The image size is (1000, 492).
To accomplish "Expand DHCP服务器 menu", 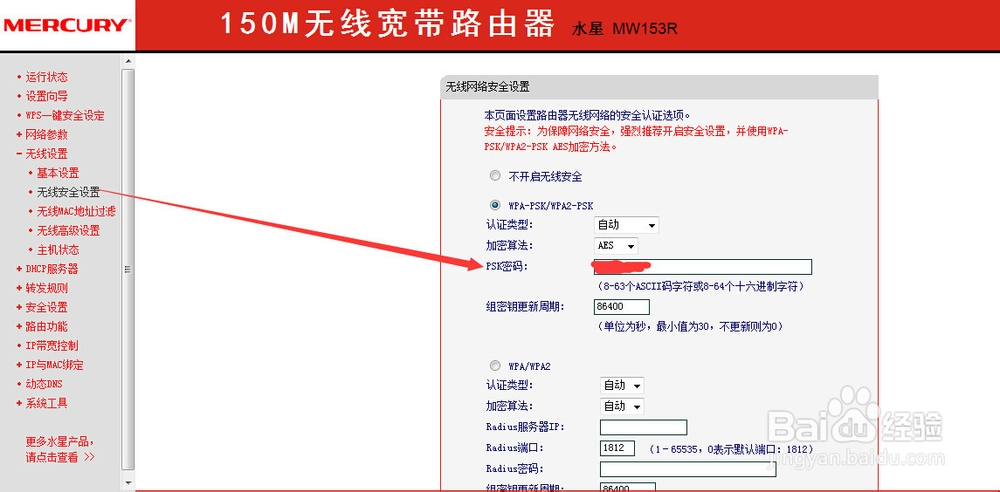I will tap(51, 269).
